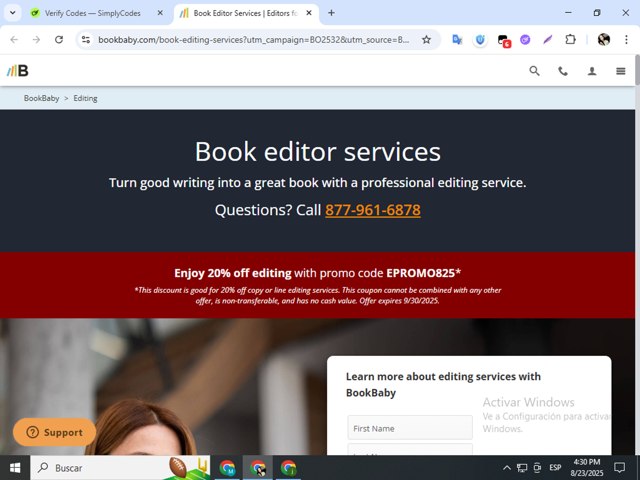Click the First Name field
Screen dimensions: 640x480
pyautogui.click(x=410, y=428)
